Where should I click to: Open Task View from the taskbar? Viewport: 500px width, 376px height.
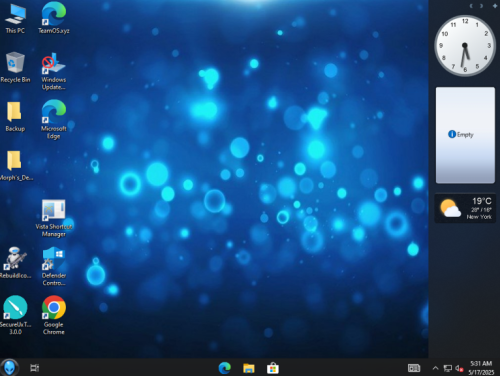pos(35,368)
